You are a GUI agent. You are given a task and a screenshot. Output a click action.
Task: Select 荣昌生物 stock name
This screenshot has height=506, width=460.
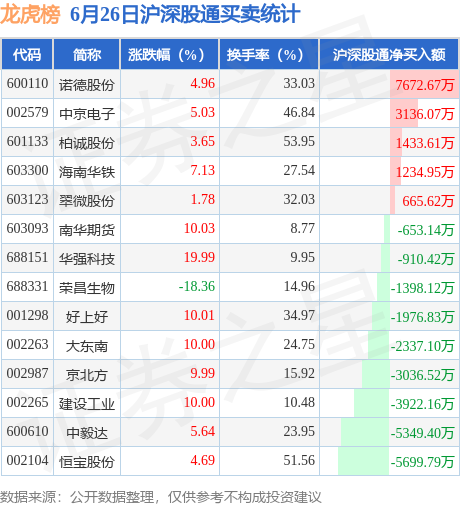tap(87, 288)
